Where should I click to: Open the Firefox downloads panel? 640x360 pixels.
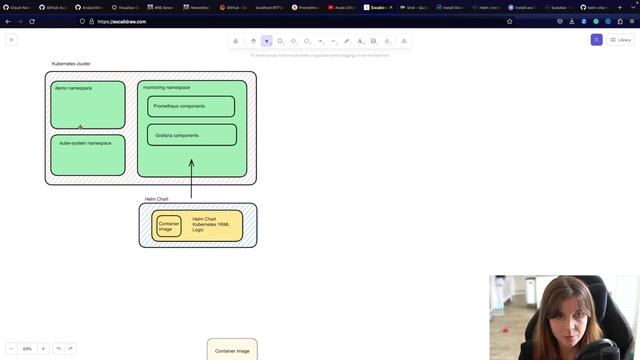click(572, 22)
